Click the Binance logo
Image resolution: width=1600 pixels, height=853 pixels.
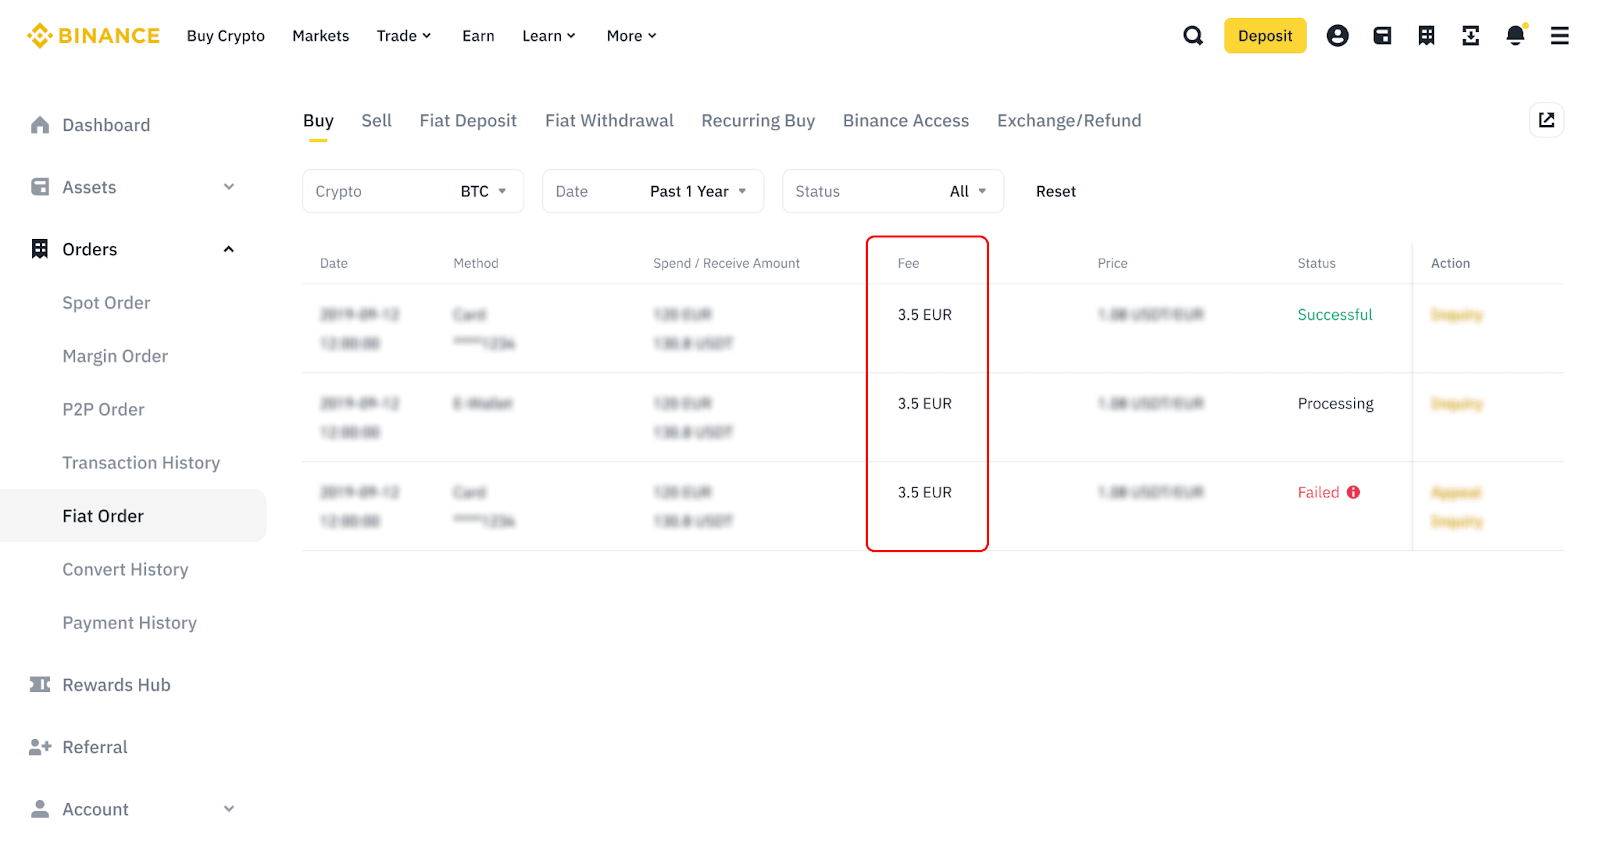93,36
